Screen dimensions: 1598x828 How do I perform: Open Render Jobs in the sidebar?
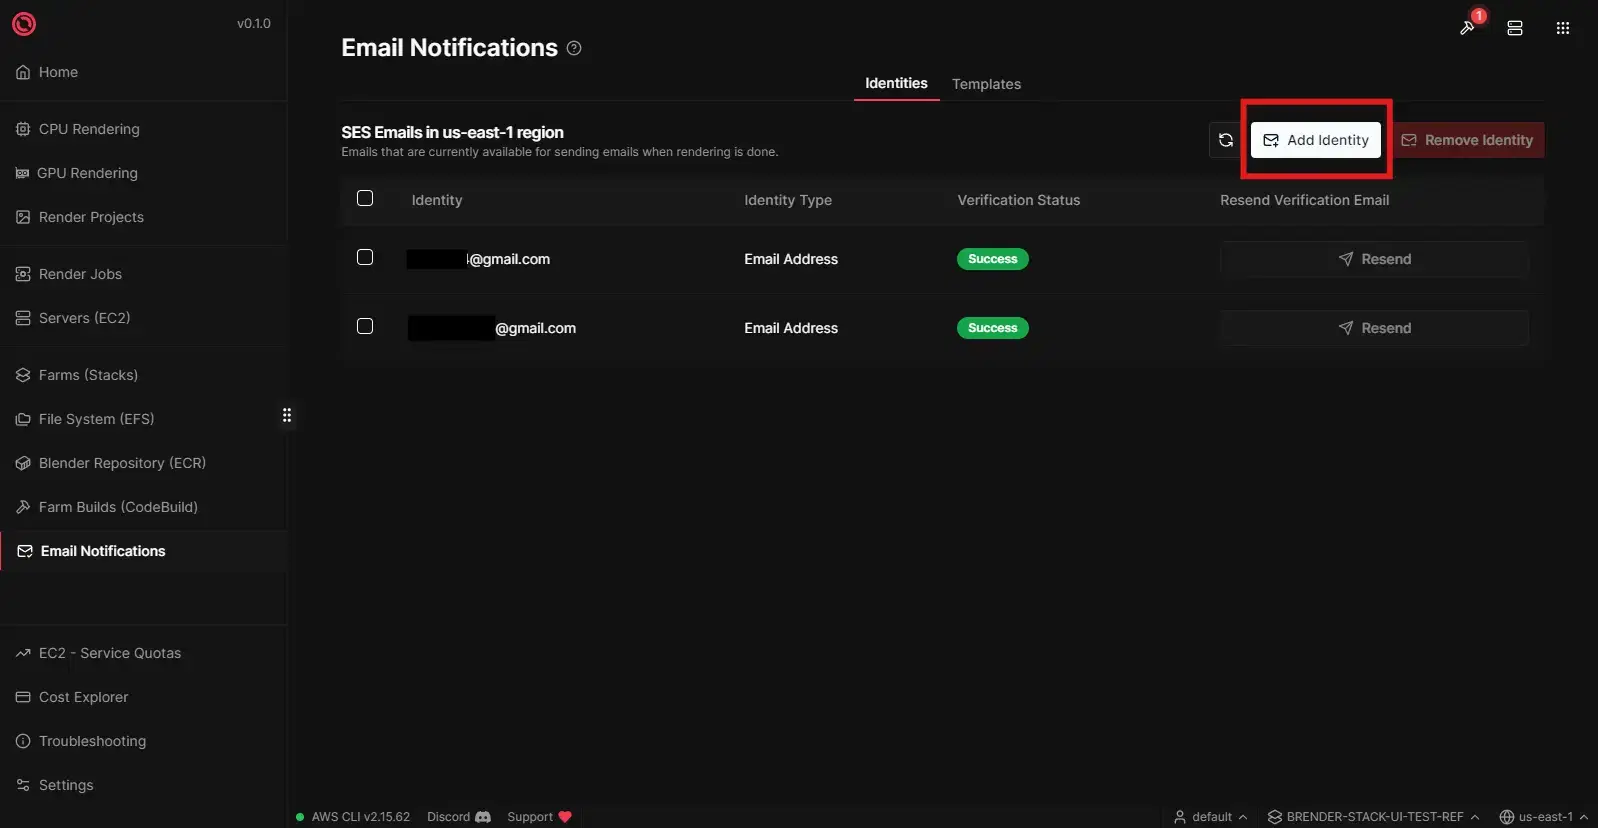tap(80, 274)
